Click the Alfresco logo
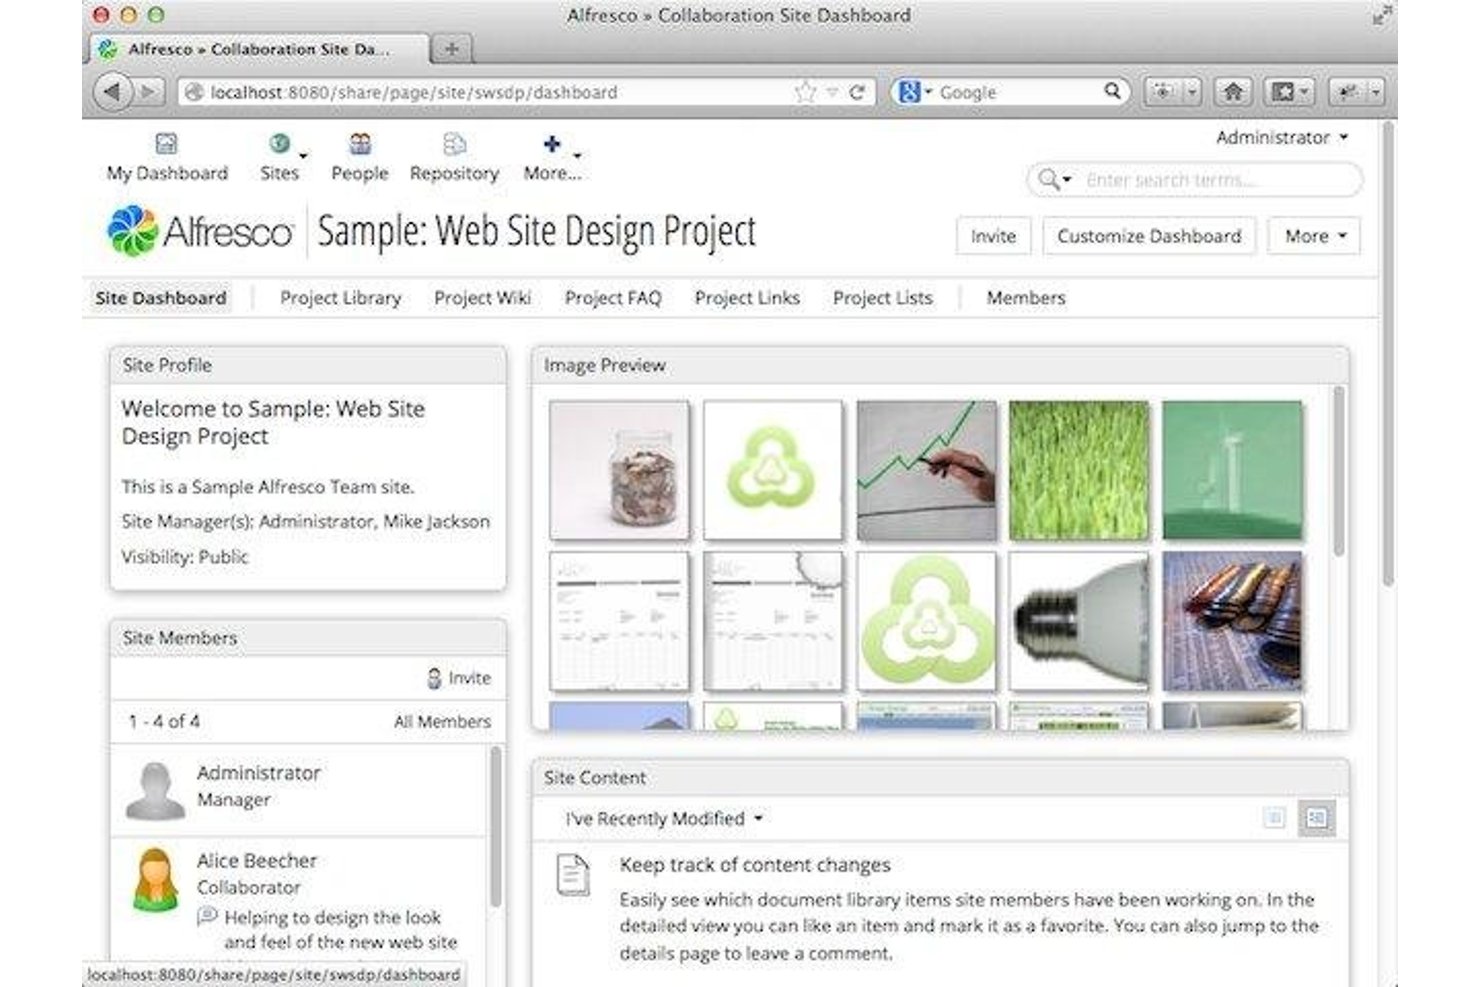 [200, 231]
